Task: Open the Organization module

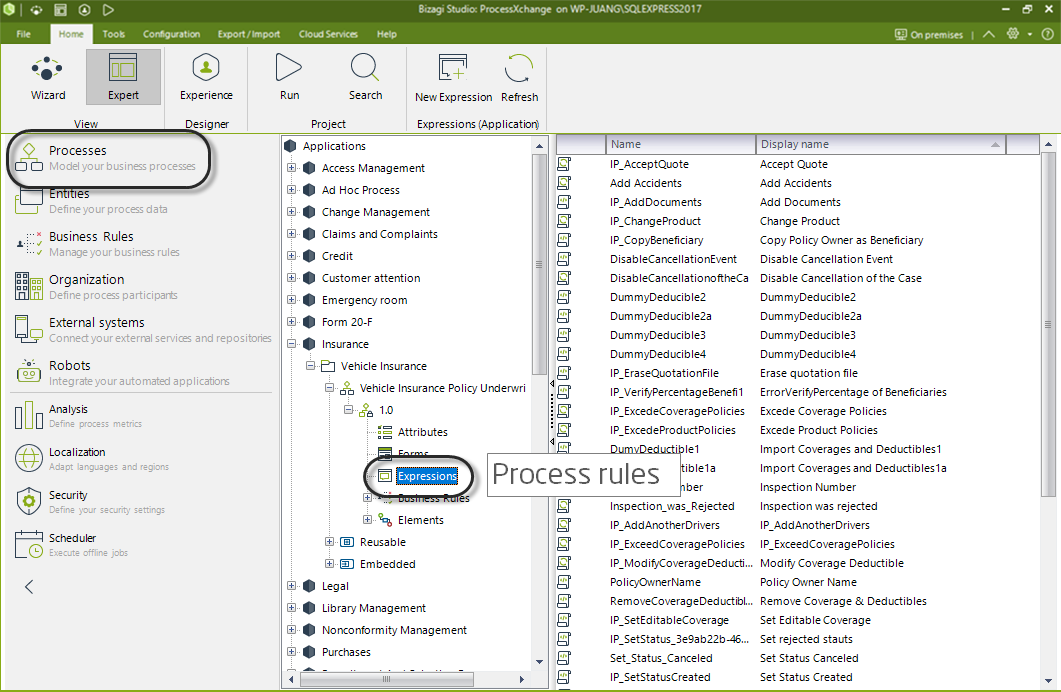Action: pyautogui.click(x=95, y=286)
